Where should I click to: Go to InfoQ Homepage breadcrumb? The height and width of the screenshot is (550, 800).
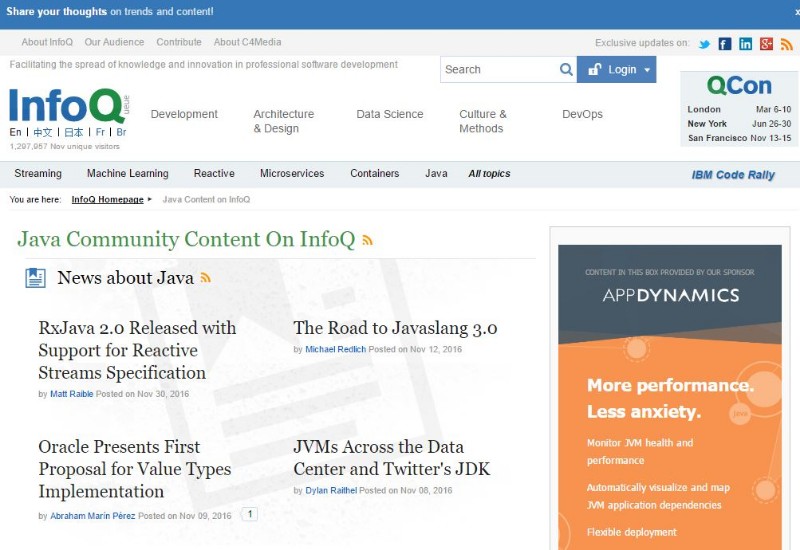(x=107, y=199)
